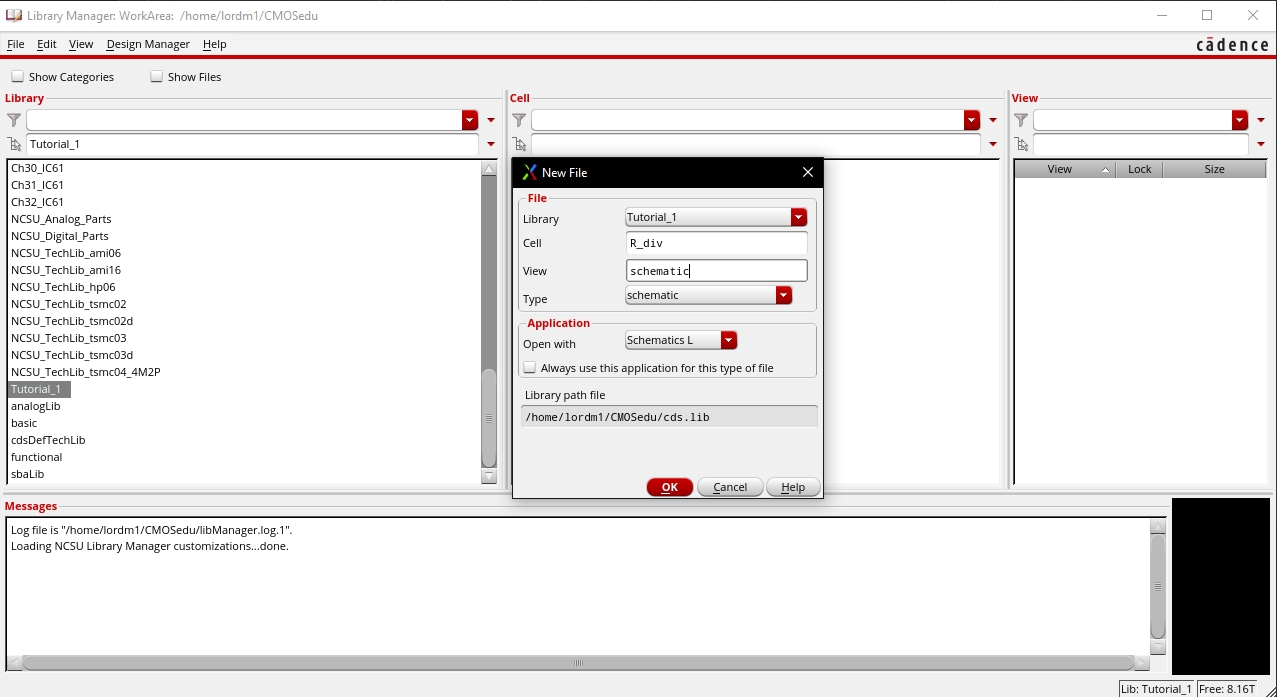Click the Library filter text field
The image size is (1277, 697).
[244, 120]
